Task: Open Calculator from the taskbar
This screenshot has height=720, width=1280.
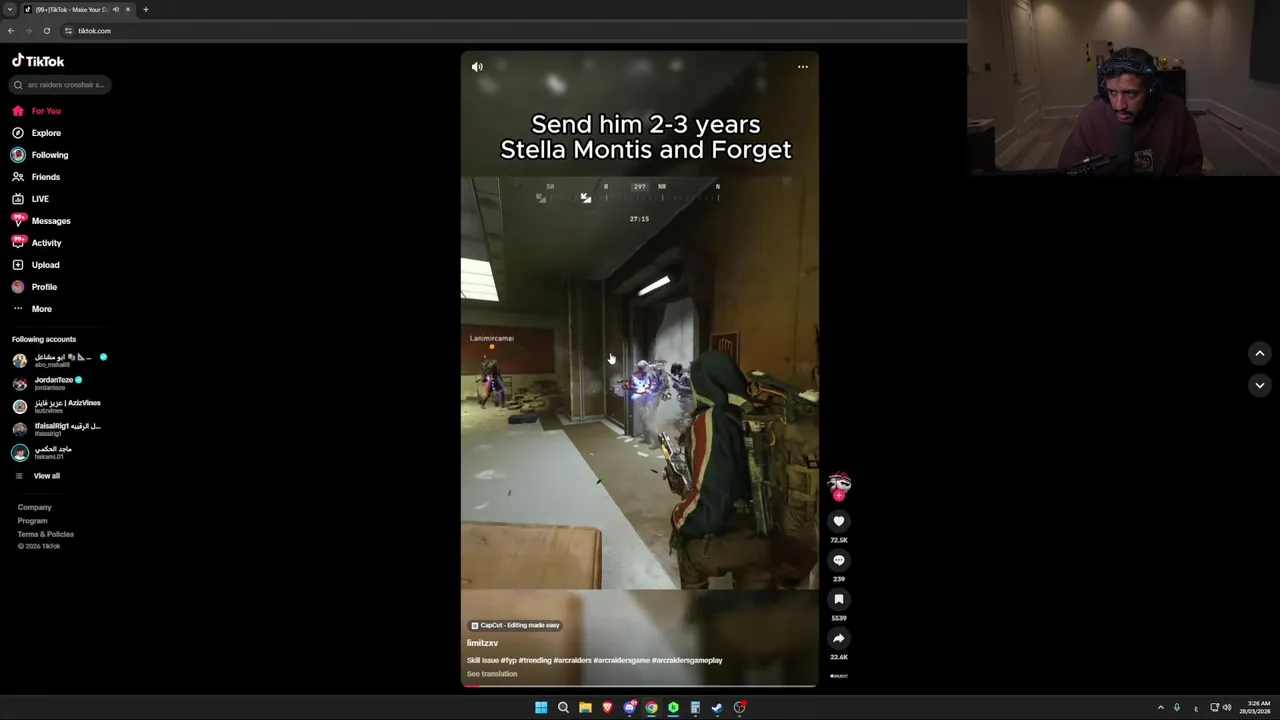Action: pos(695,708)
